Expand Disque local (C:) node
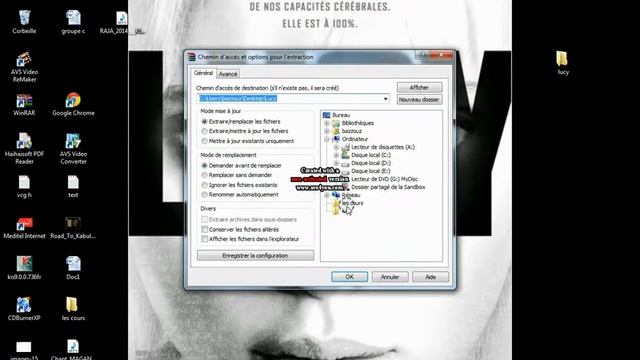Image resolution: width=640 pixels, height=360 pixels. point(336,155)
